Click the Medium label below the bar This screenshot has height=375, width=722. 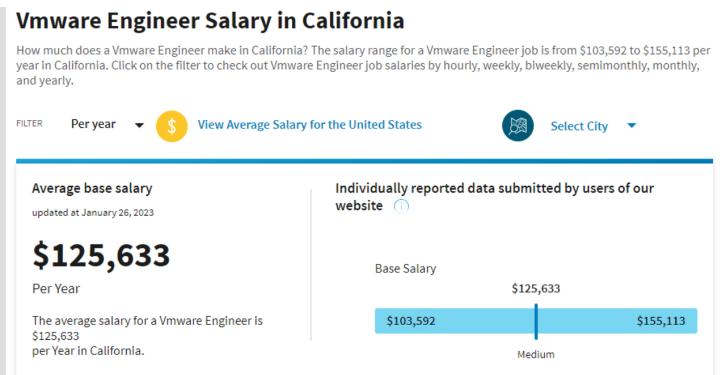(536, 355)
